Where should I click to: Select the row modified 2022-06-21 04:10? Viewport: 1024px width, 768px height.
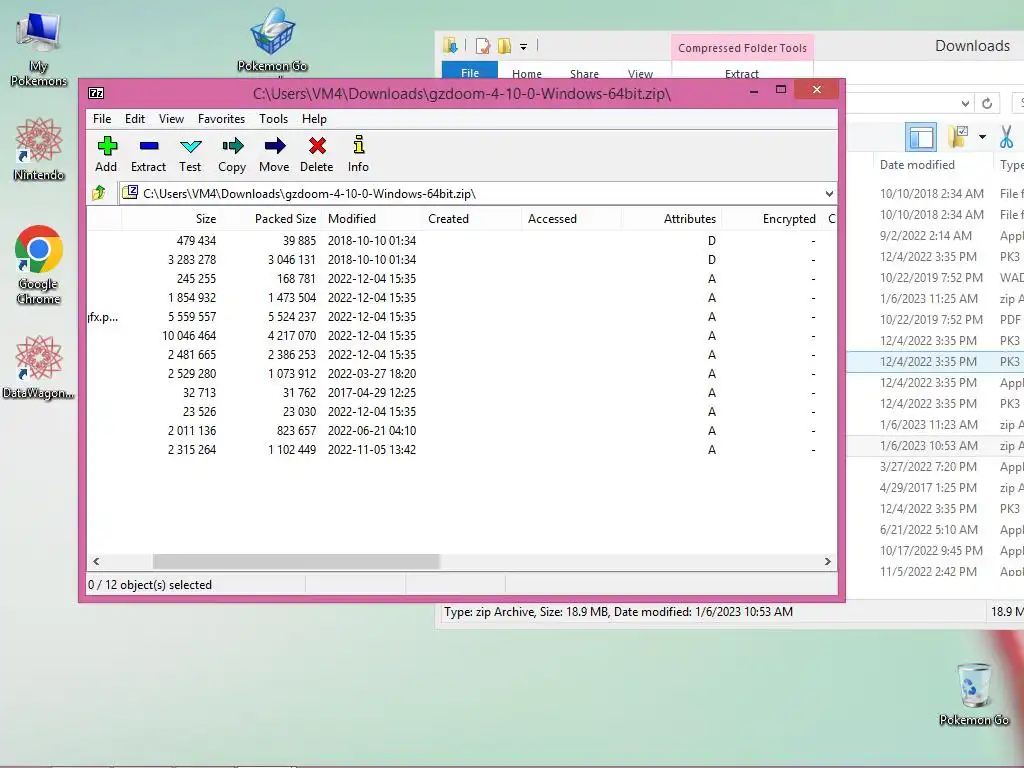[x=462, y=430]
